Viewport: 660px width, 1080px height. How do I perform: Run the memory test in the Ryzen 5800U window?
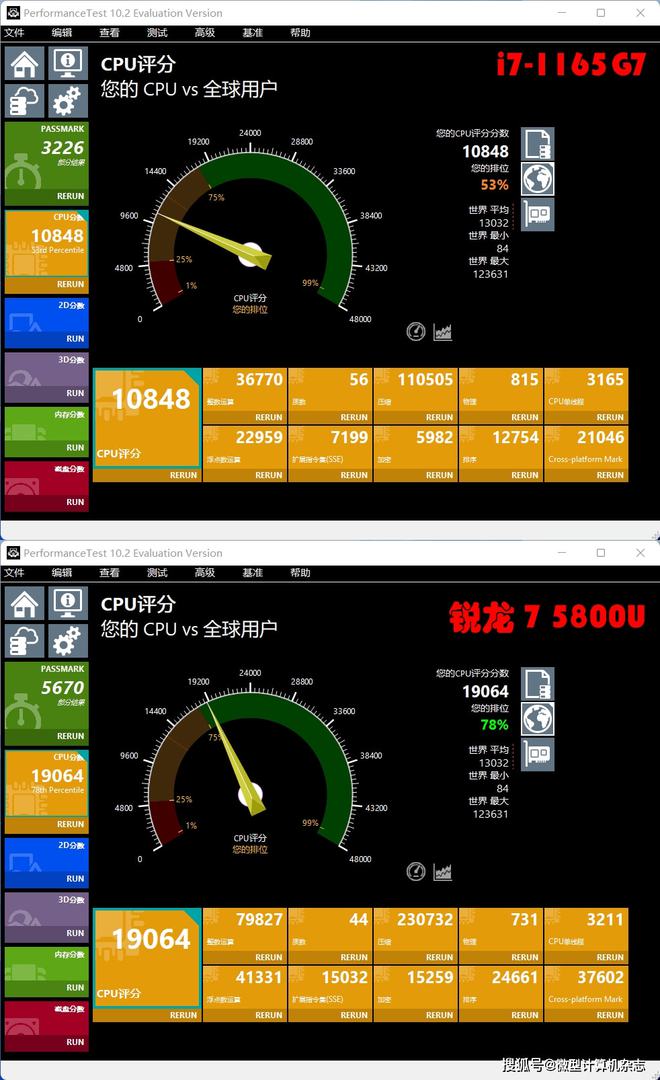[75, 988]
